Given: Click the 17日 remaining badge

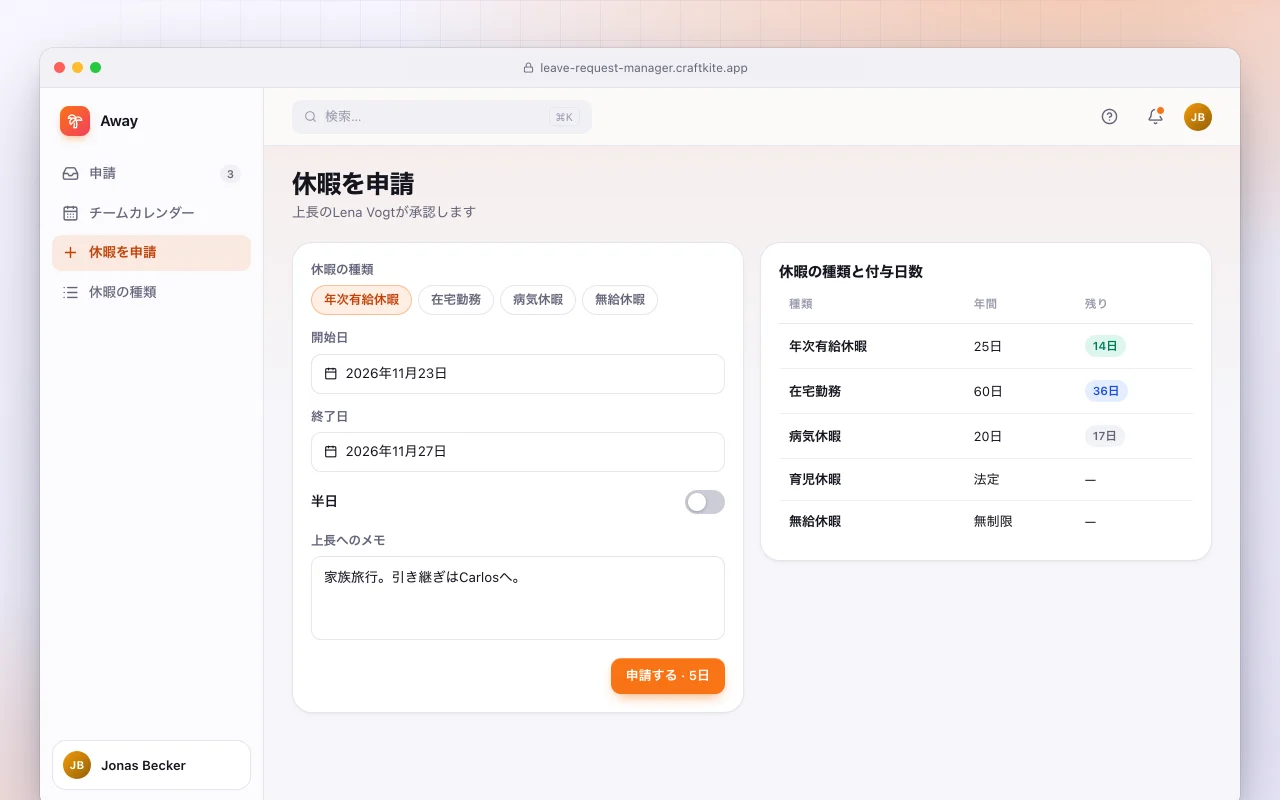Looking at the screenshot, I should point(1105,436).
